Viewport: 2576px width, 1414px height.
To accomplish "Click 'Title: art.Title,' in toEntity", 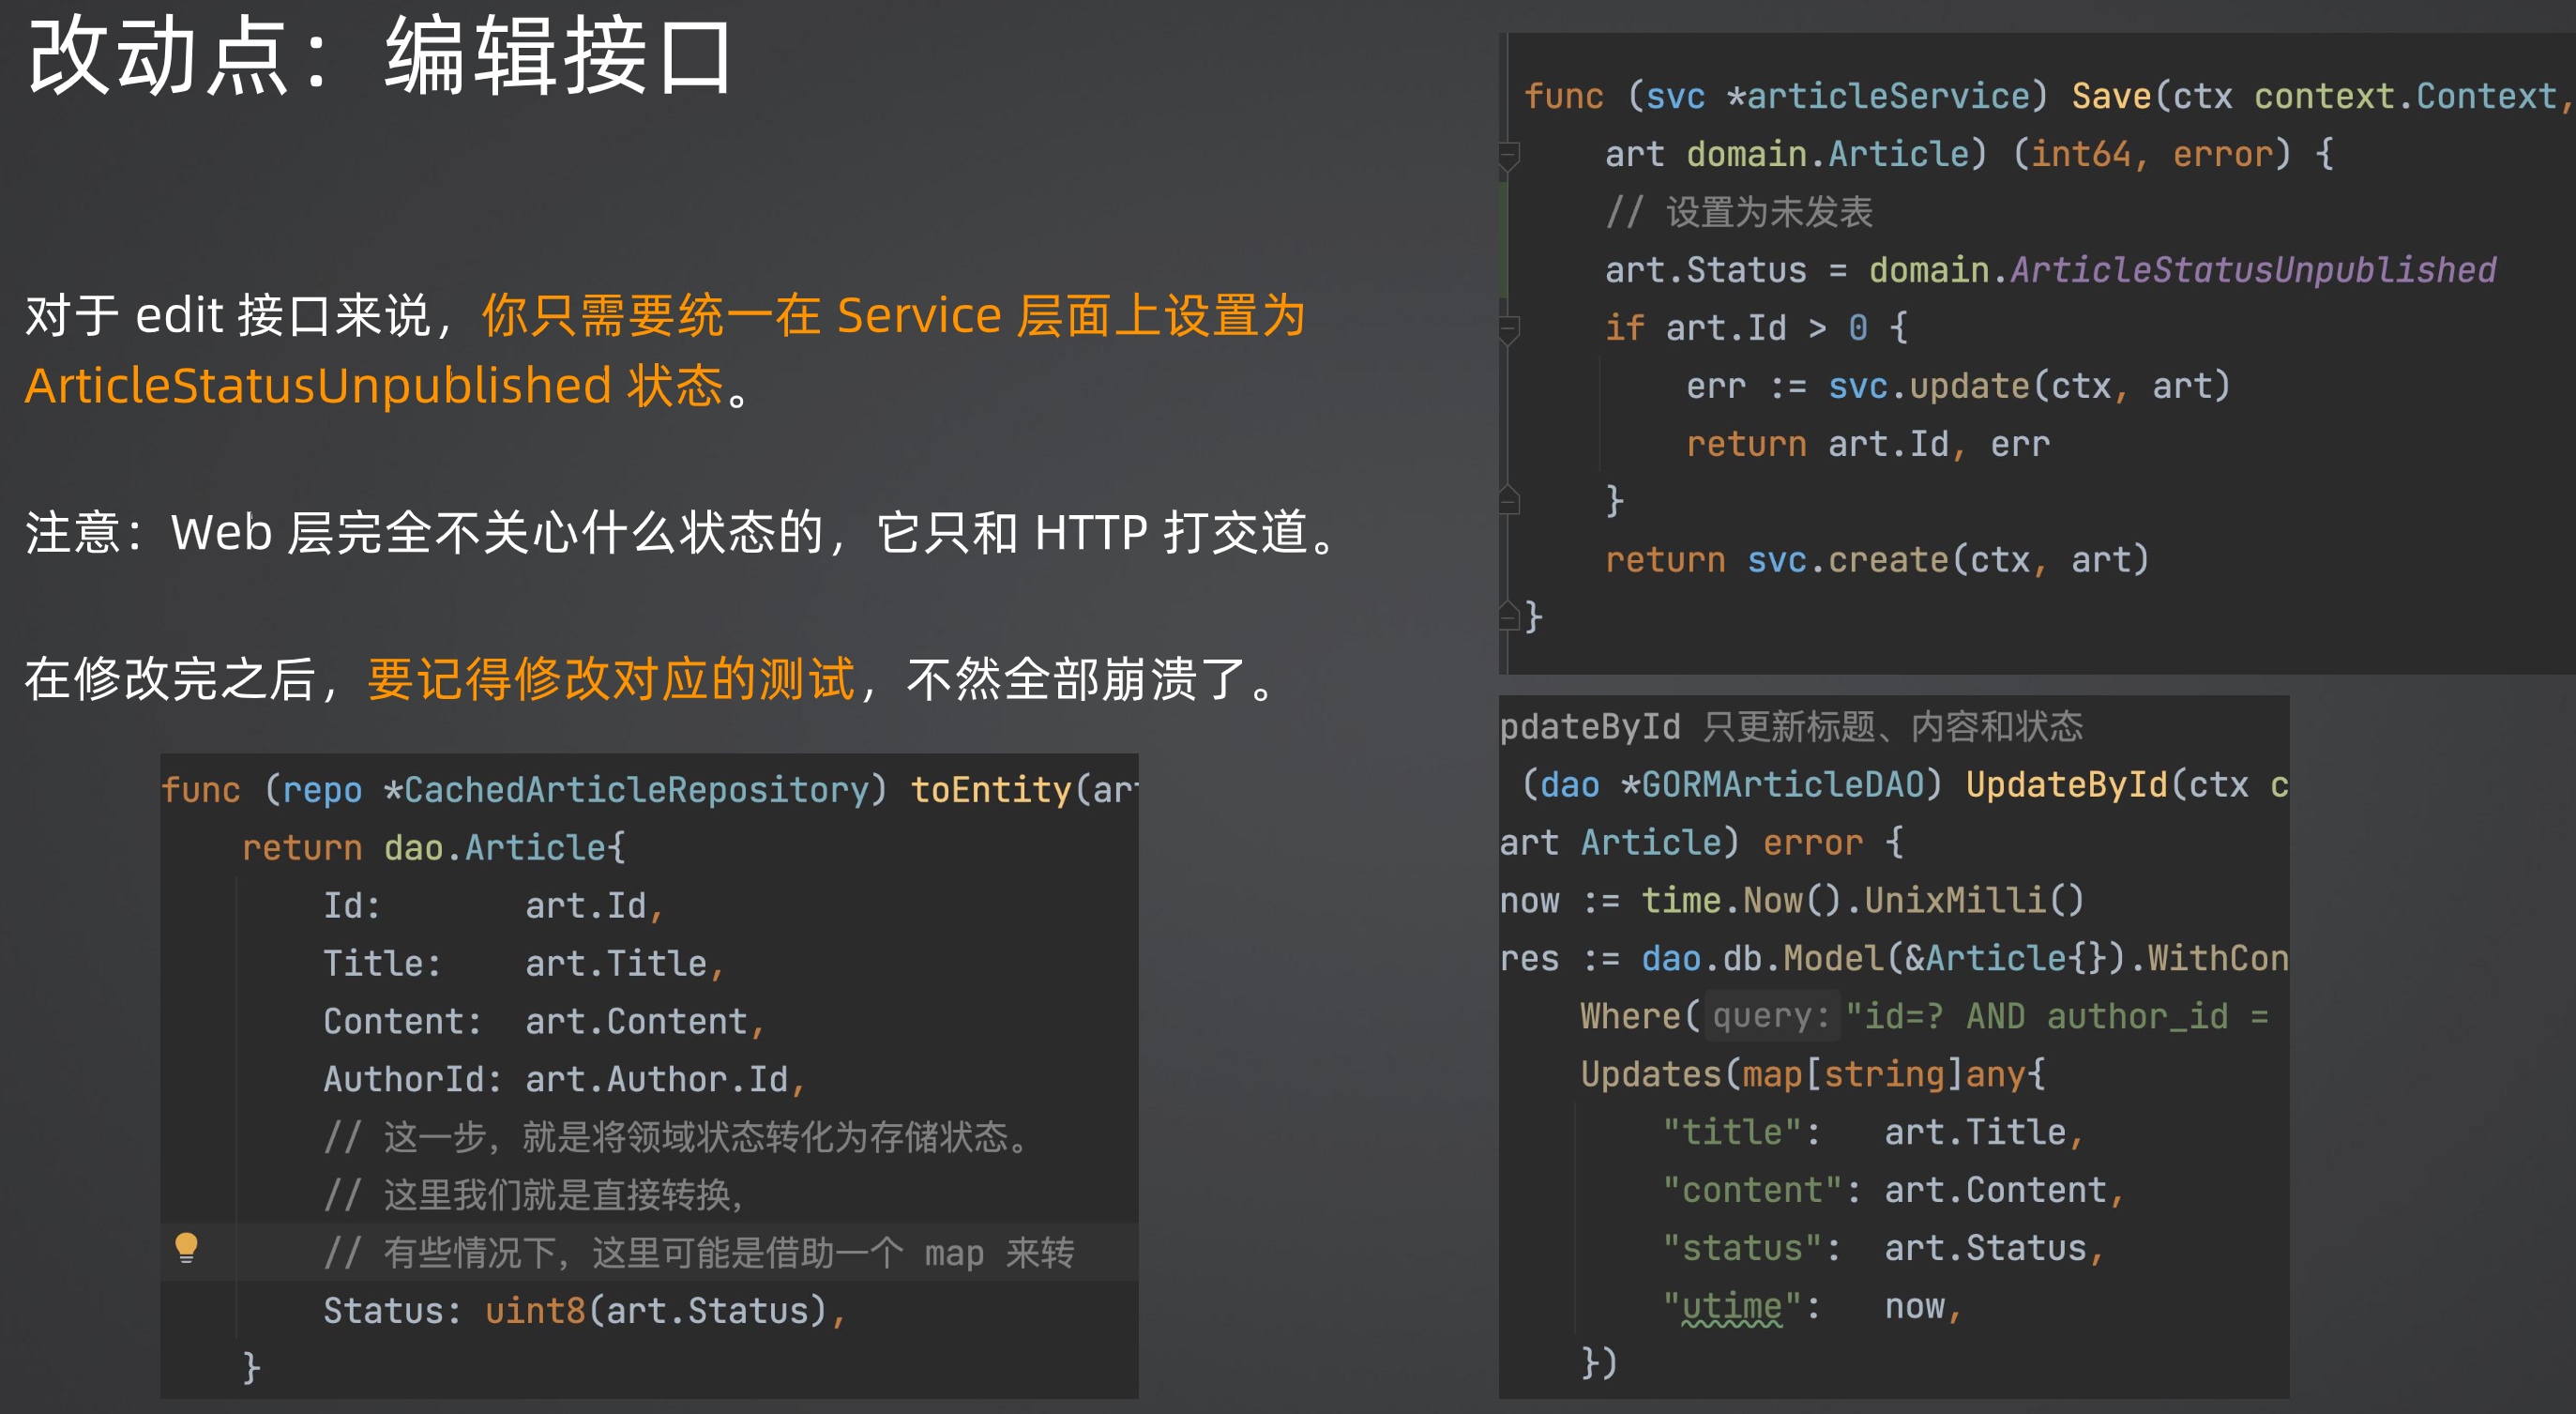I will tap(524, 965).
